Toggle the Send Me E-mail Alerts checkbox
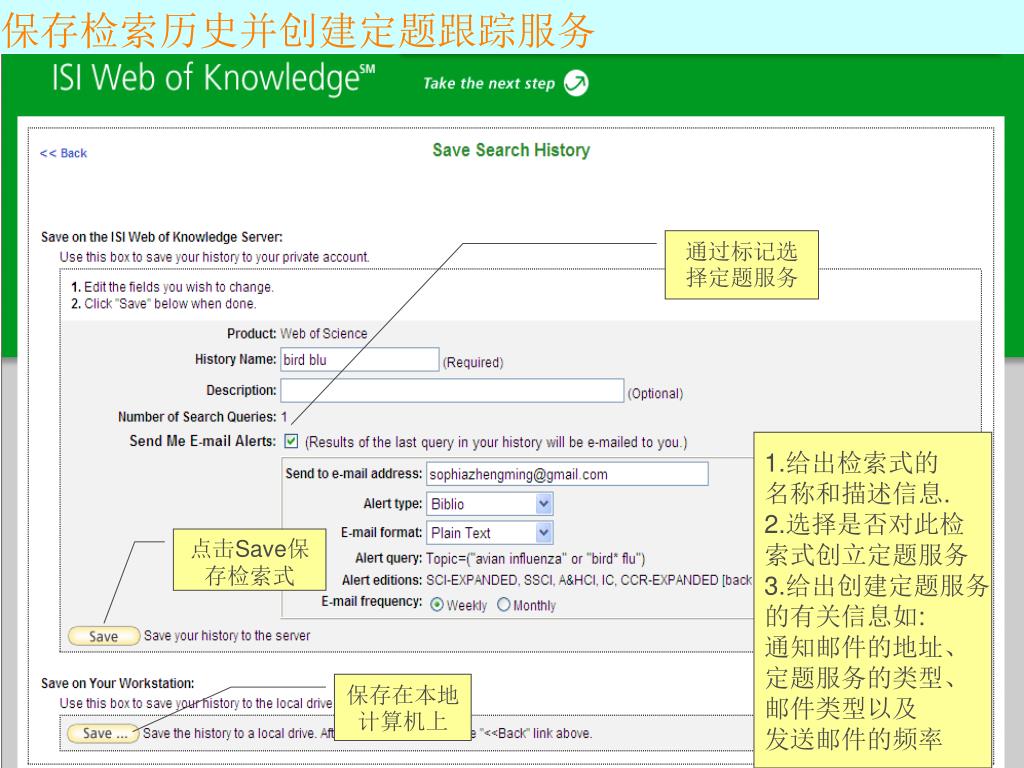Screen dimensions: 1024x768 pyautogui.click(x=291, y=441)
